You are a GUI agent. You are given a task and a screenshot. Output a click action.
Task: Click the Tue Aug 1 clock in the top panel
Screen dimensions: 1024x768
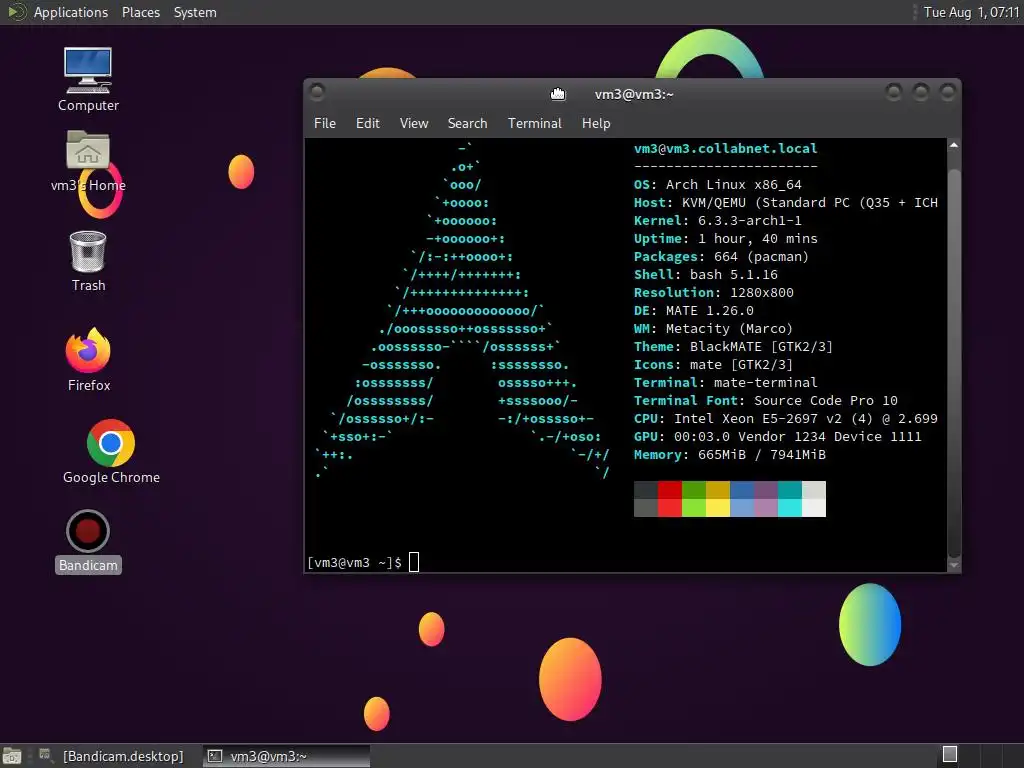pos(971,12)
